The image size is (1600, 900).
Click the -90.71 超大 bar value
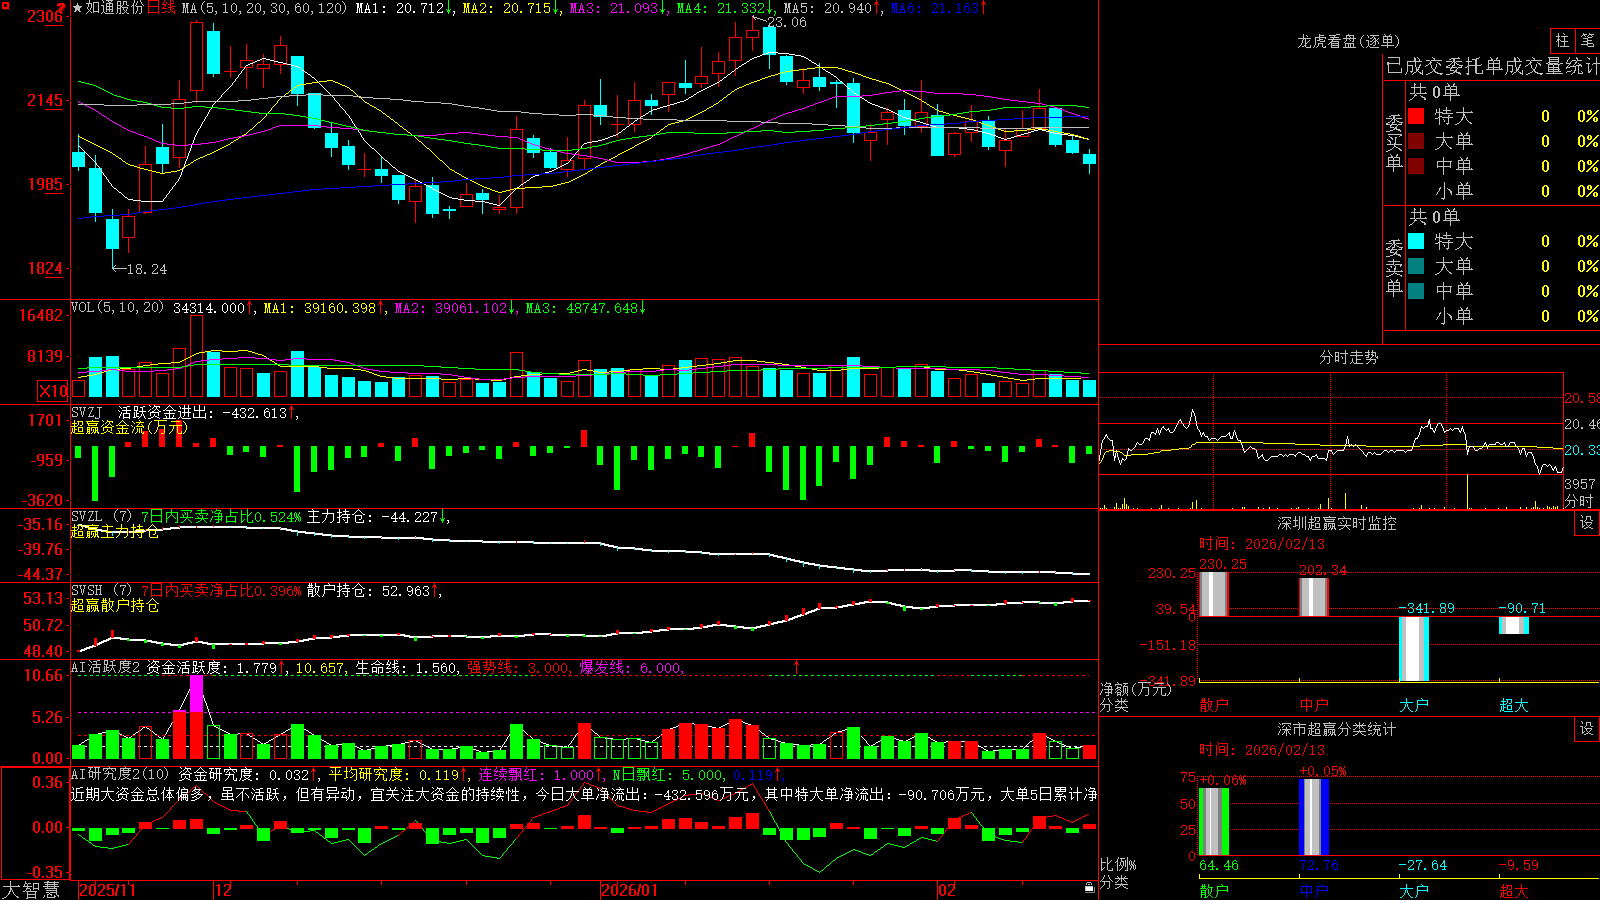click(1522, 608)
